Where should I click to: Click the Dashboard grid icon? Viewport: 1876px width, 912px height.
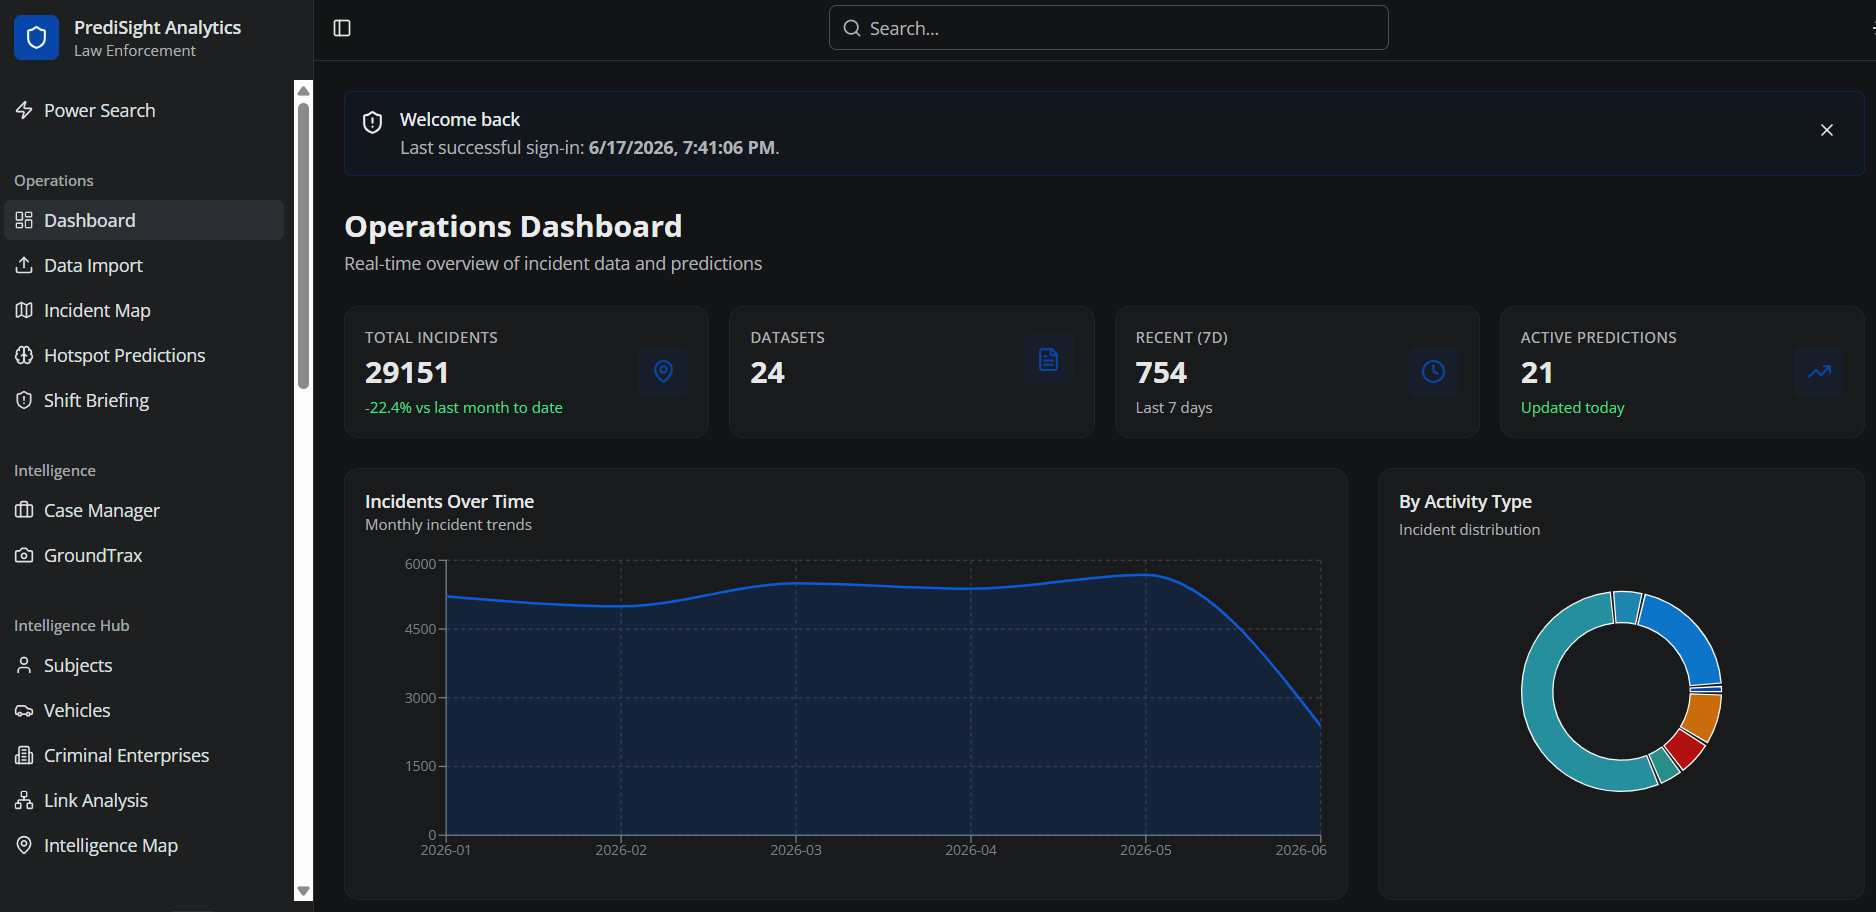click(x=24, y=220)
